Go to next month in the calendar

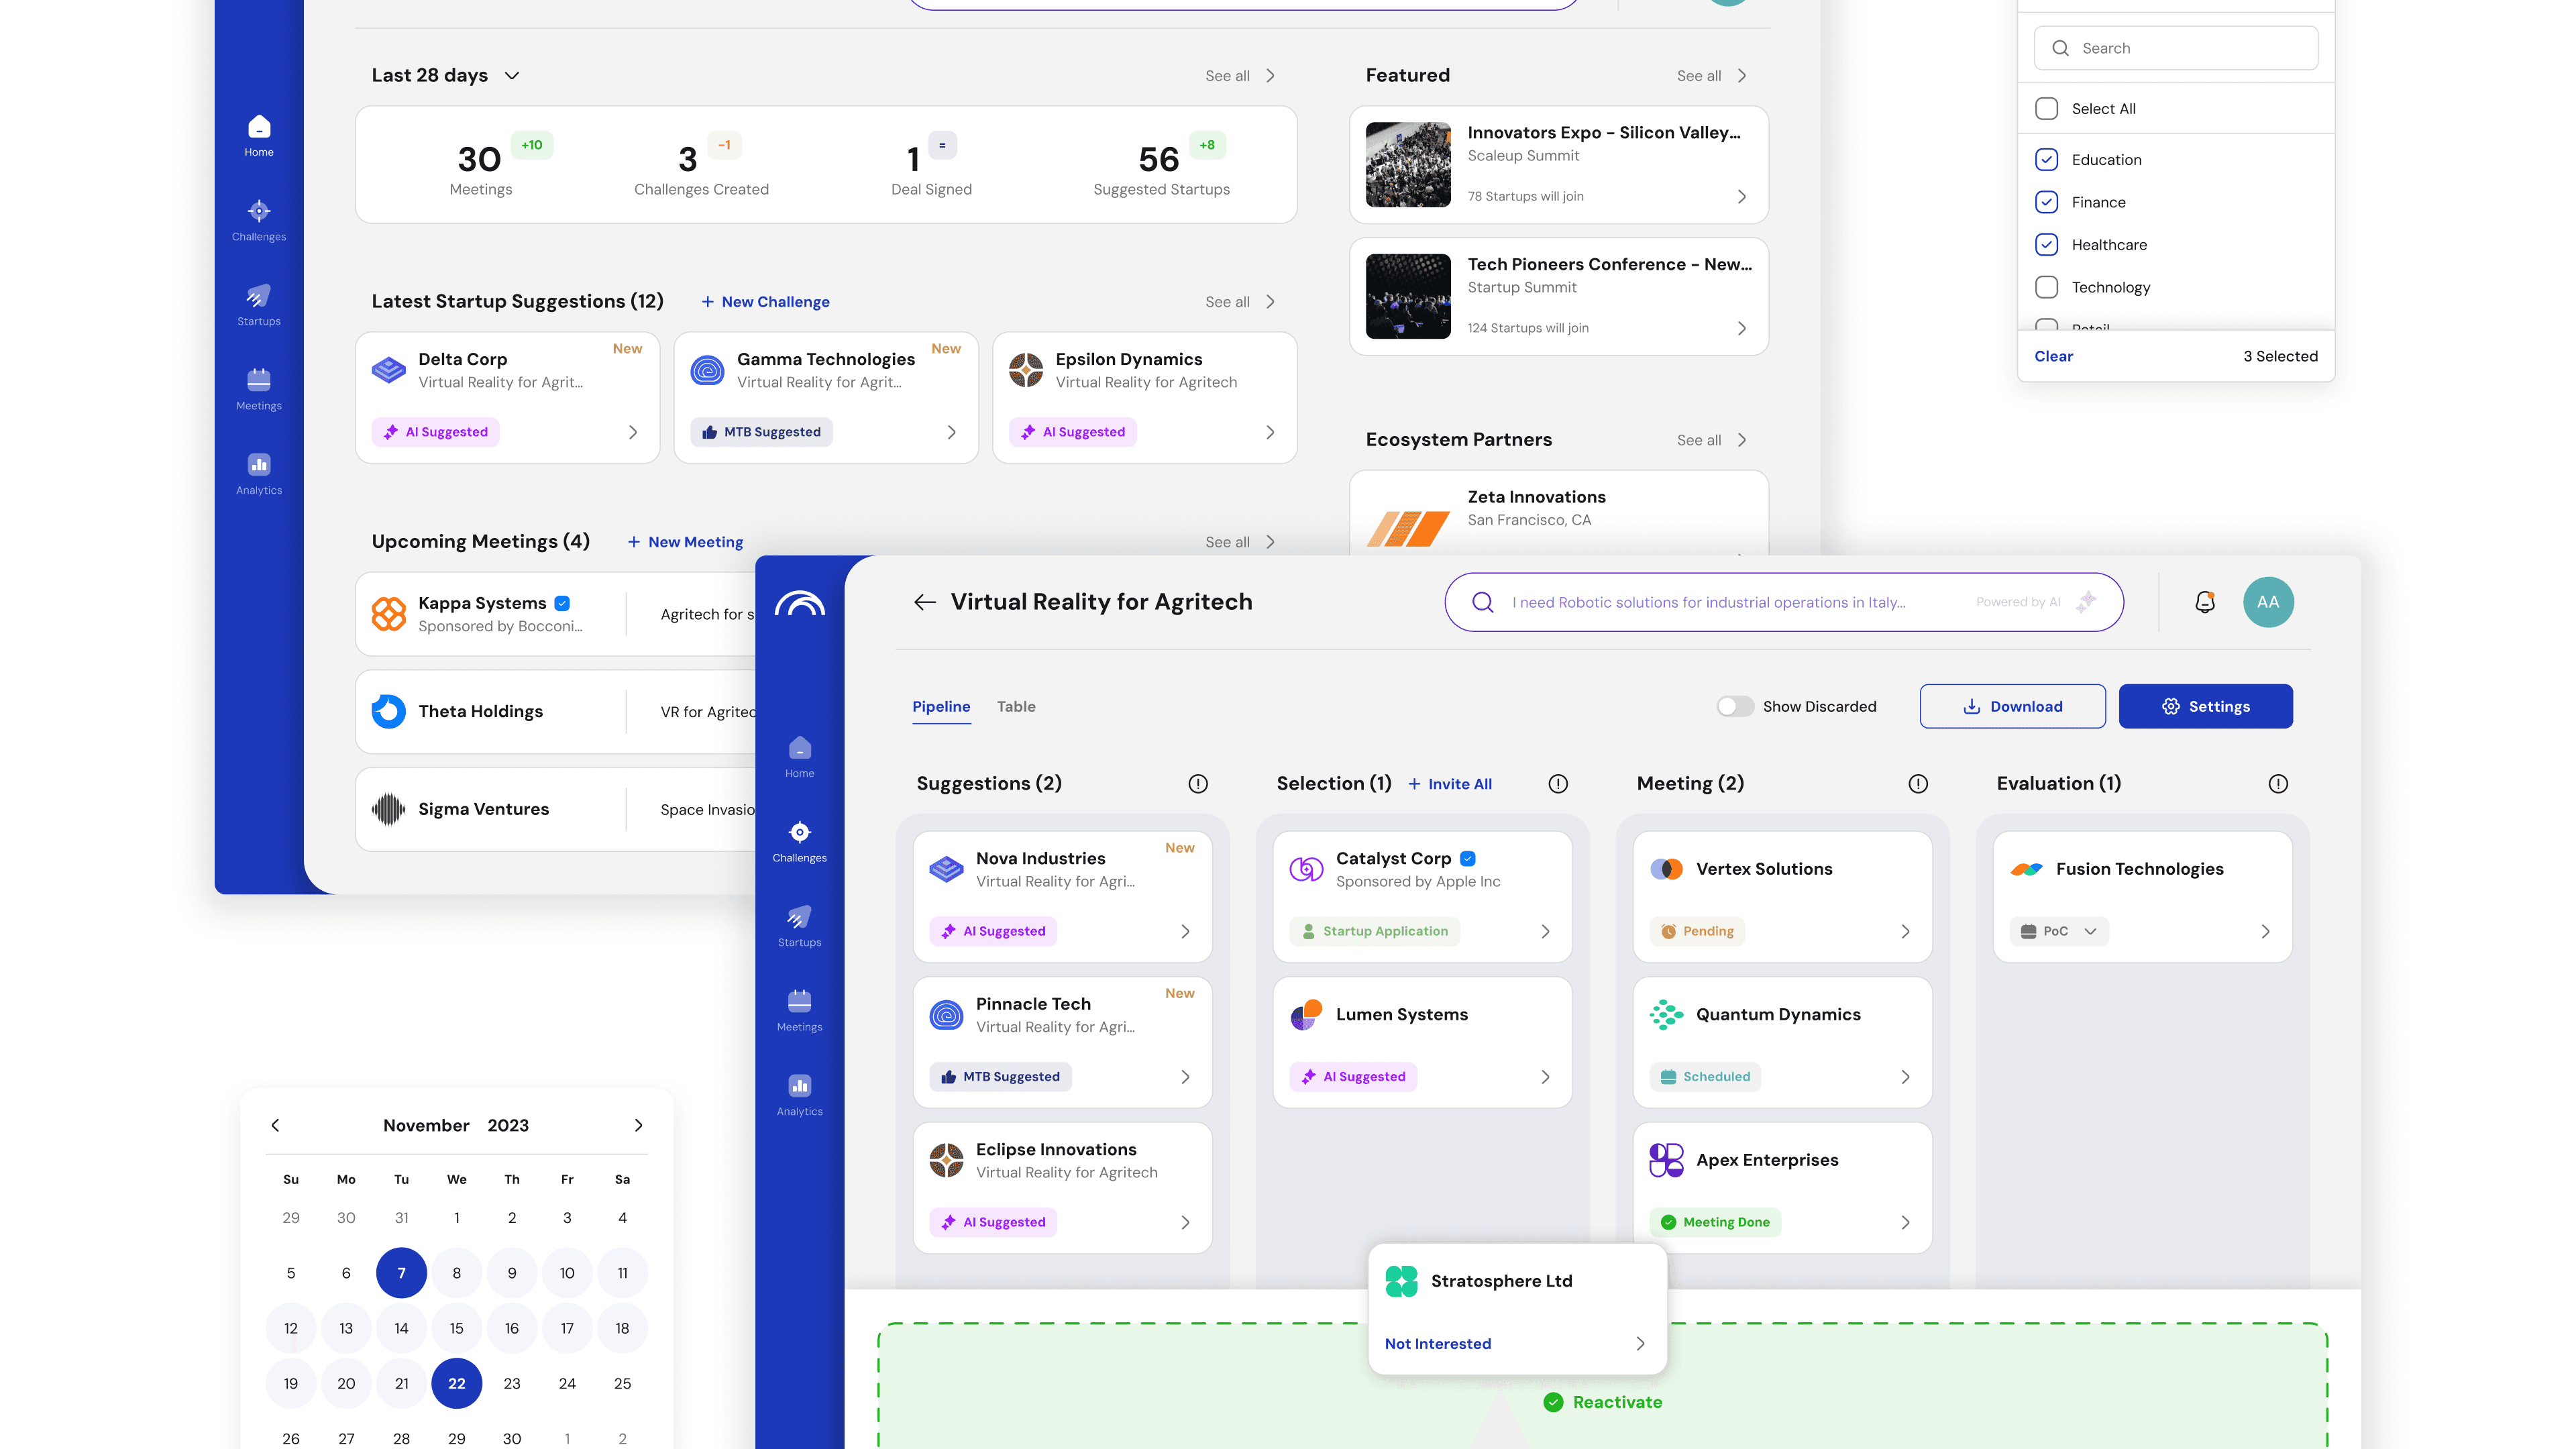click(638, 1125)
